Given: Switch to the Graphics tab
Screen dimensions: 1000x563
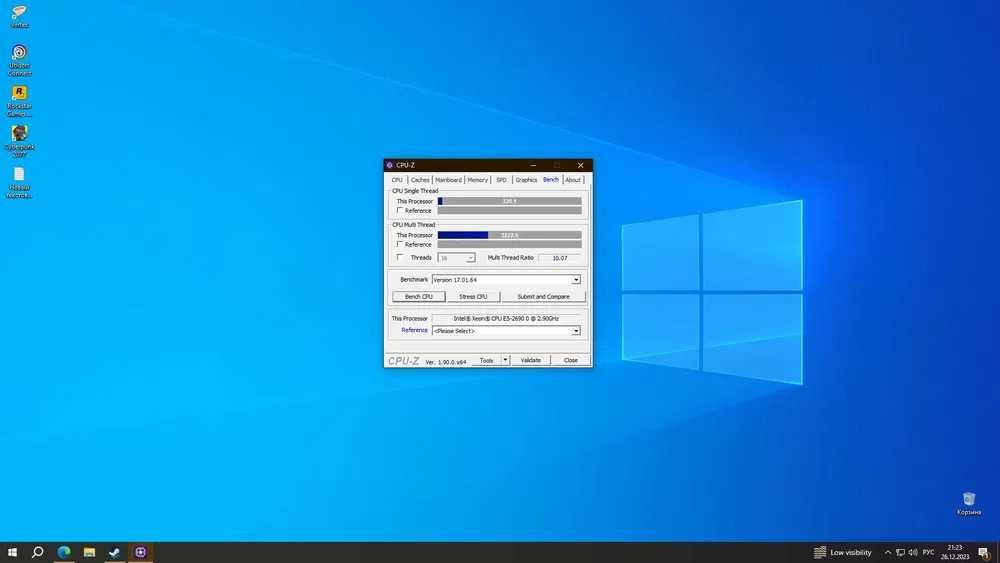Looking at the screenshot, I should (x=526, y=180).
